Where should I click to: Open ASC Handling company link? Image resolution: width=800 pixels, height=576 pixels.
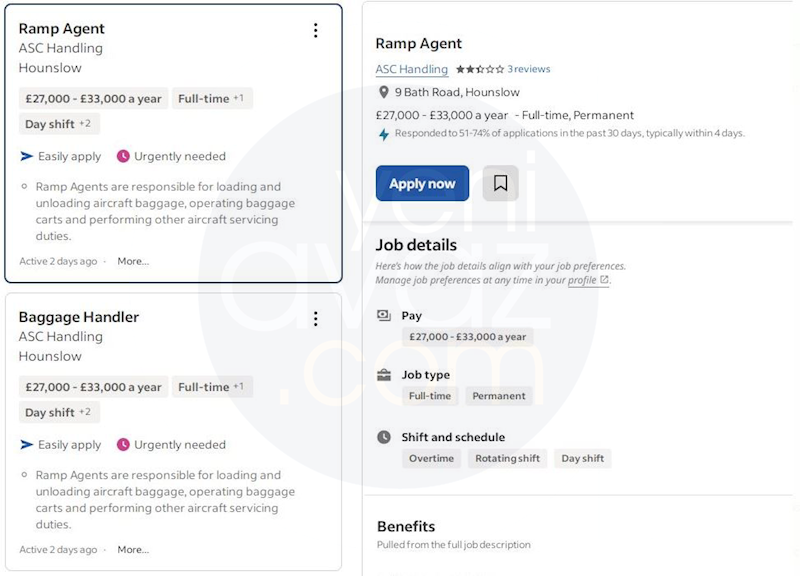click(412, 69)
